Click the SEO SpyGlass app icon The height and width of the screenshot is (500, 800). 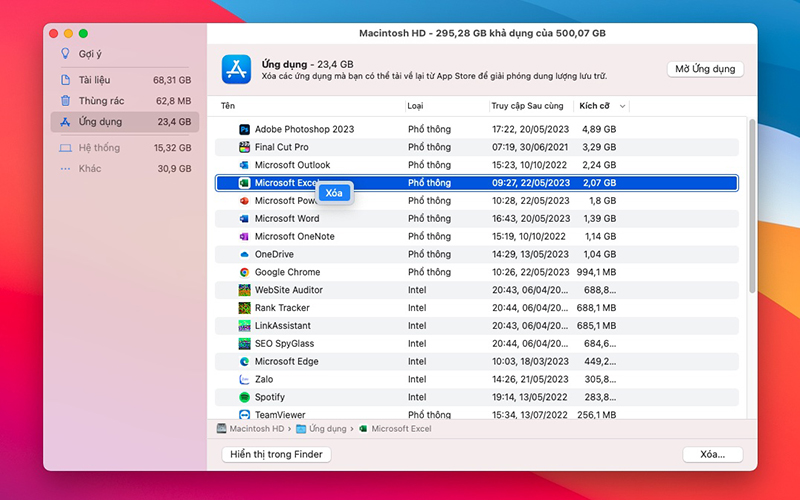point(244,343)
